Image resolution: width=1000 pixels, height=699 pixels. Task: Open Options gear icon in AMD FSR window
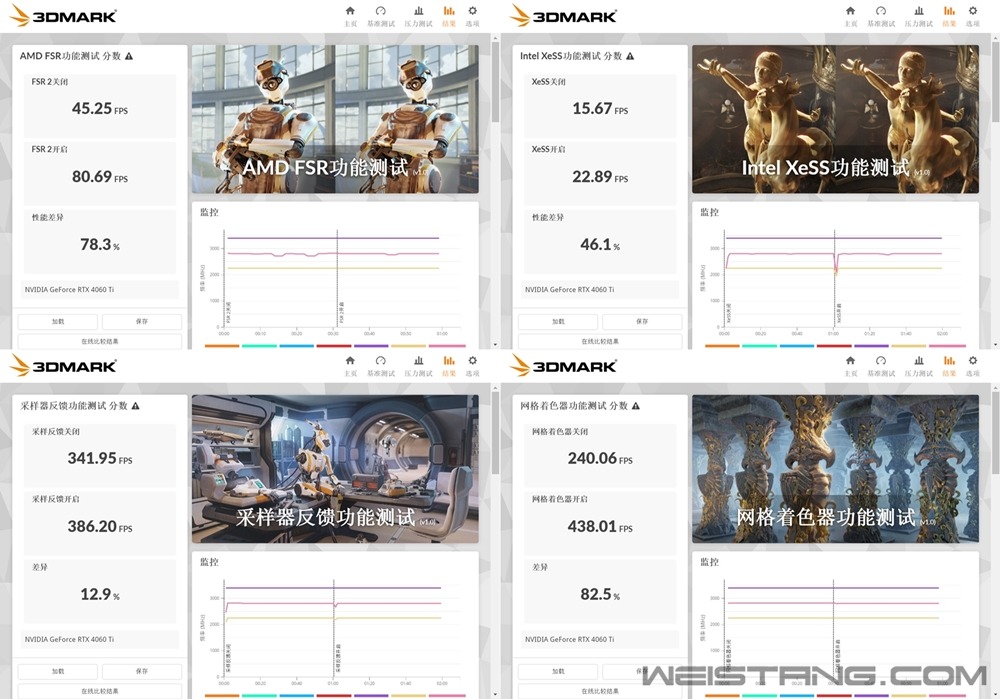pyautogui.click(x=473, y=11)
